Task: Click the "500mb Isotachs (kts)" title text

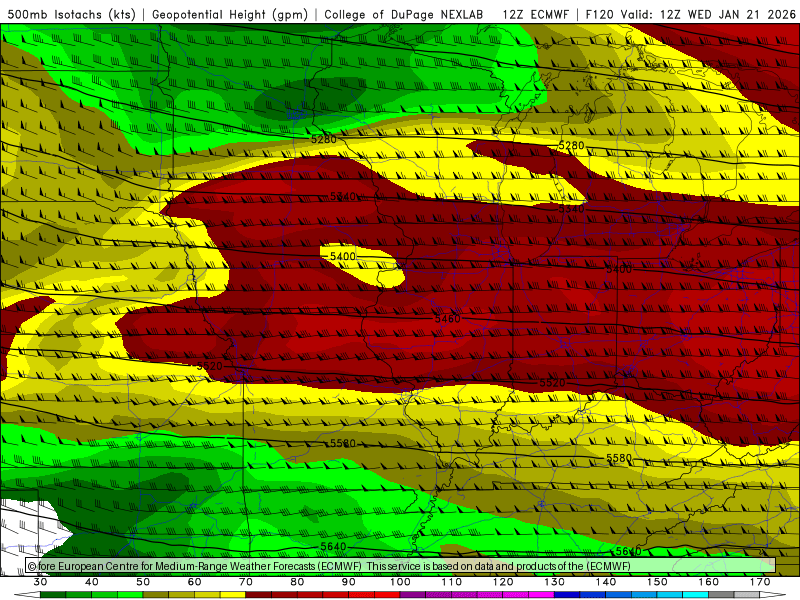Action: [x=71, y=14]
